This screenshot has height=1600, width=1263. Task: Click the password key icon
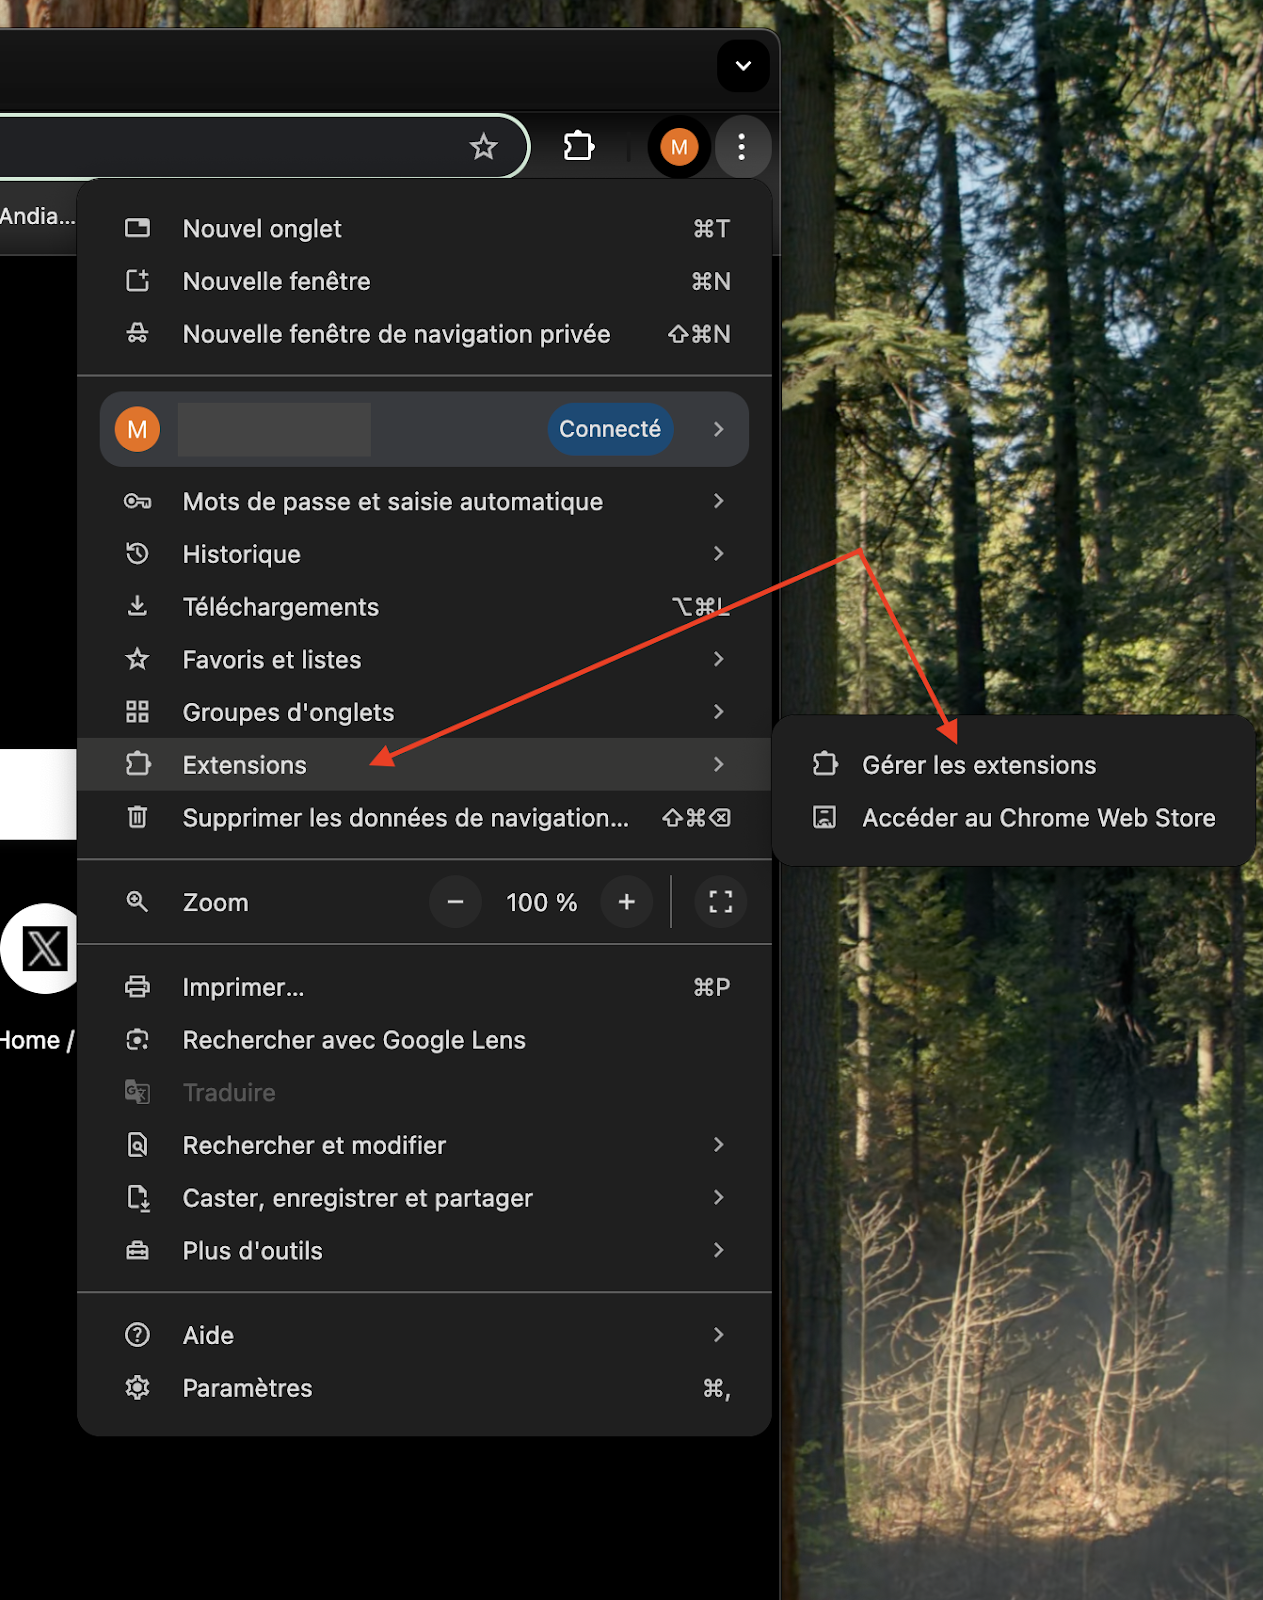(138, 502)
